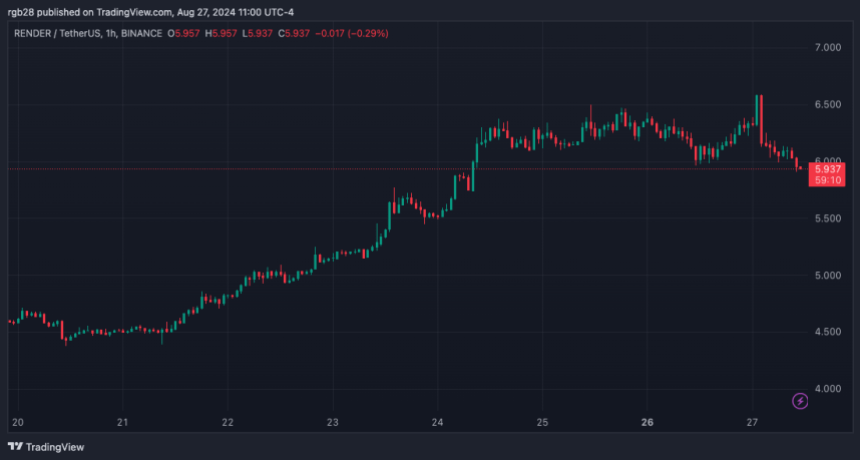Select date 20 on the time axis
This screenshot has height=460, width=860.
(x=16, y=421)
